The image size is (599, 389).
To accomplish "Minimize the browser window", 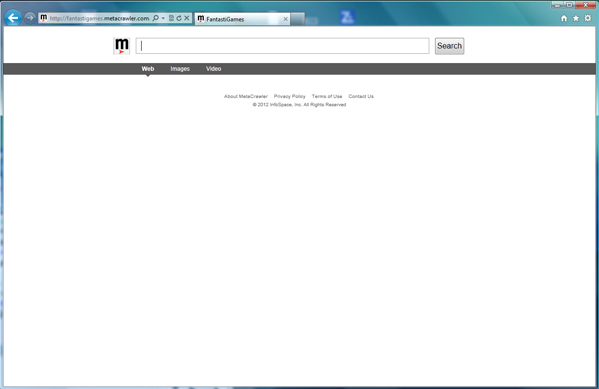I will (557, 5).
